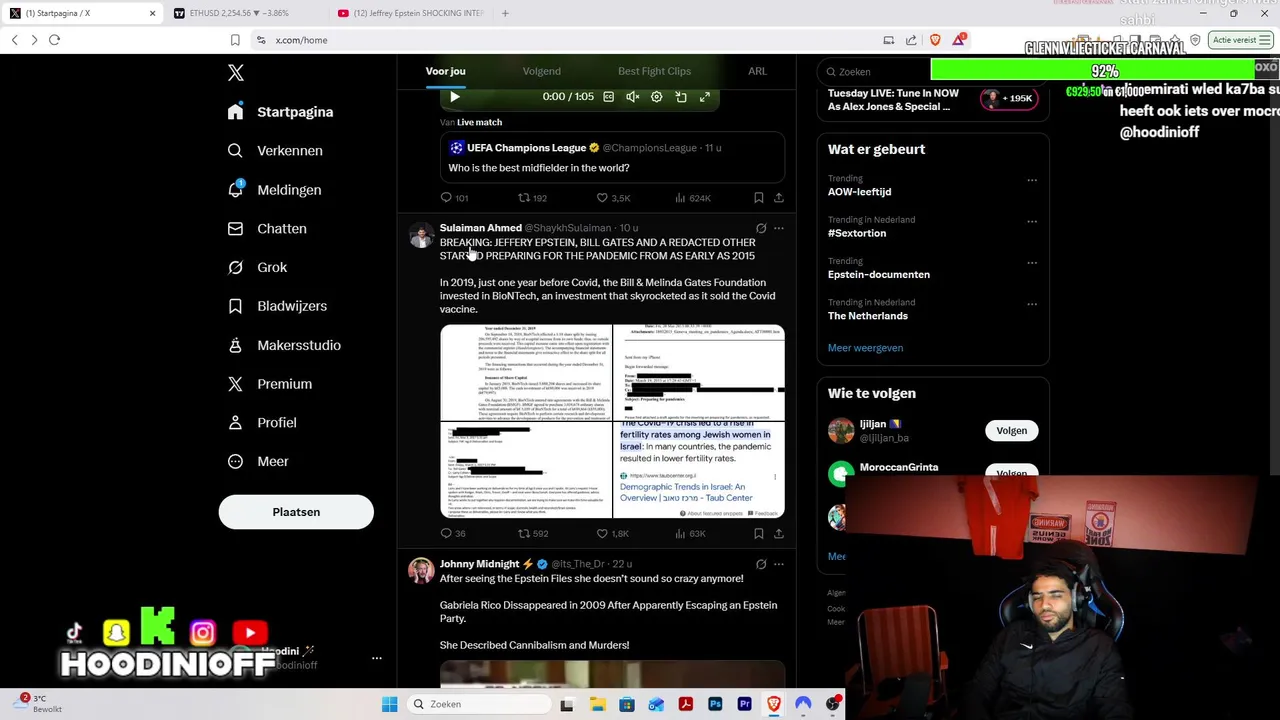Open video settings gear icon
1280x720 pixels.
coord(656,97)
